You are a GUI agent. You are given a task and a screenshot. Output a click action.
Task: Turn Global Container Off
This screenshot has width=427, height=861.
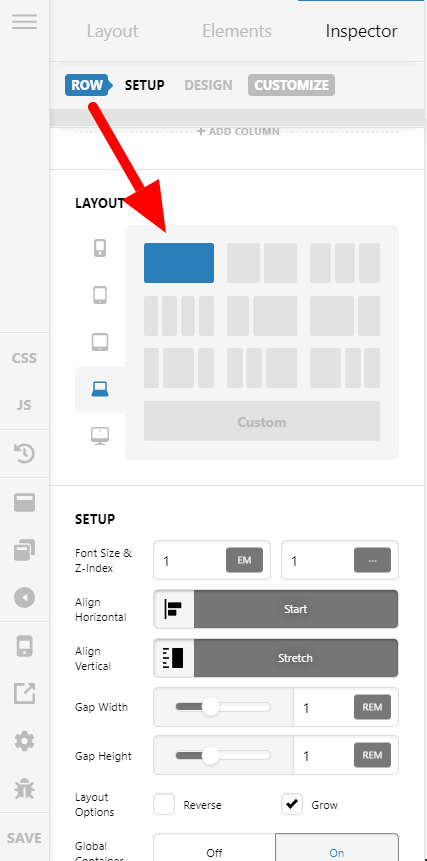[x=214, y=852]
